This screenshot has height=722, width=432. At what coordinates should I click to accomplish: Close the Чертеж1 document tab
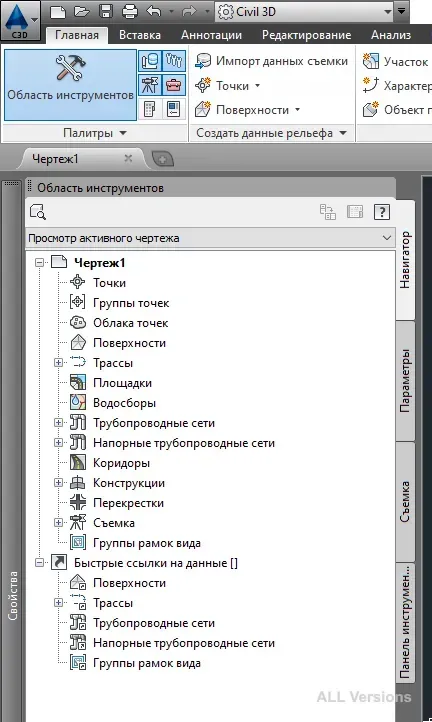click(x=128, y=159)
